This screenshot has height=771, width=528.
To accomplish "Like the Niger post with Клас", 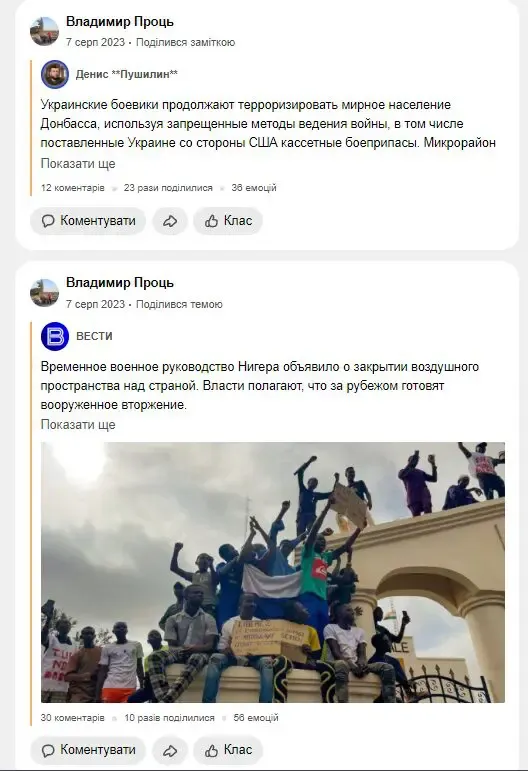I will click(228, 750).
